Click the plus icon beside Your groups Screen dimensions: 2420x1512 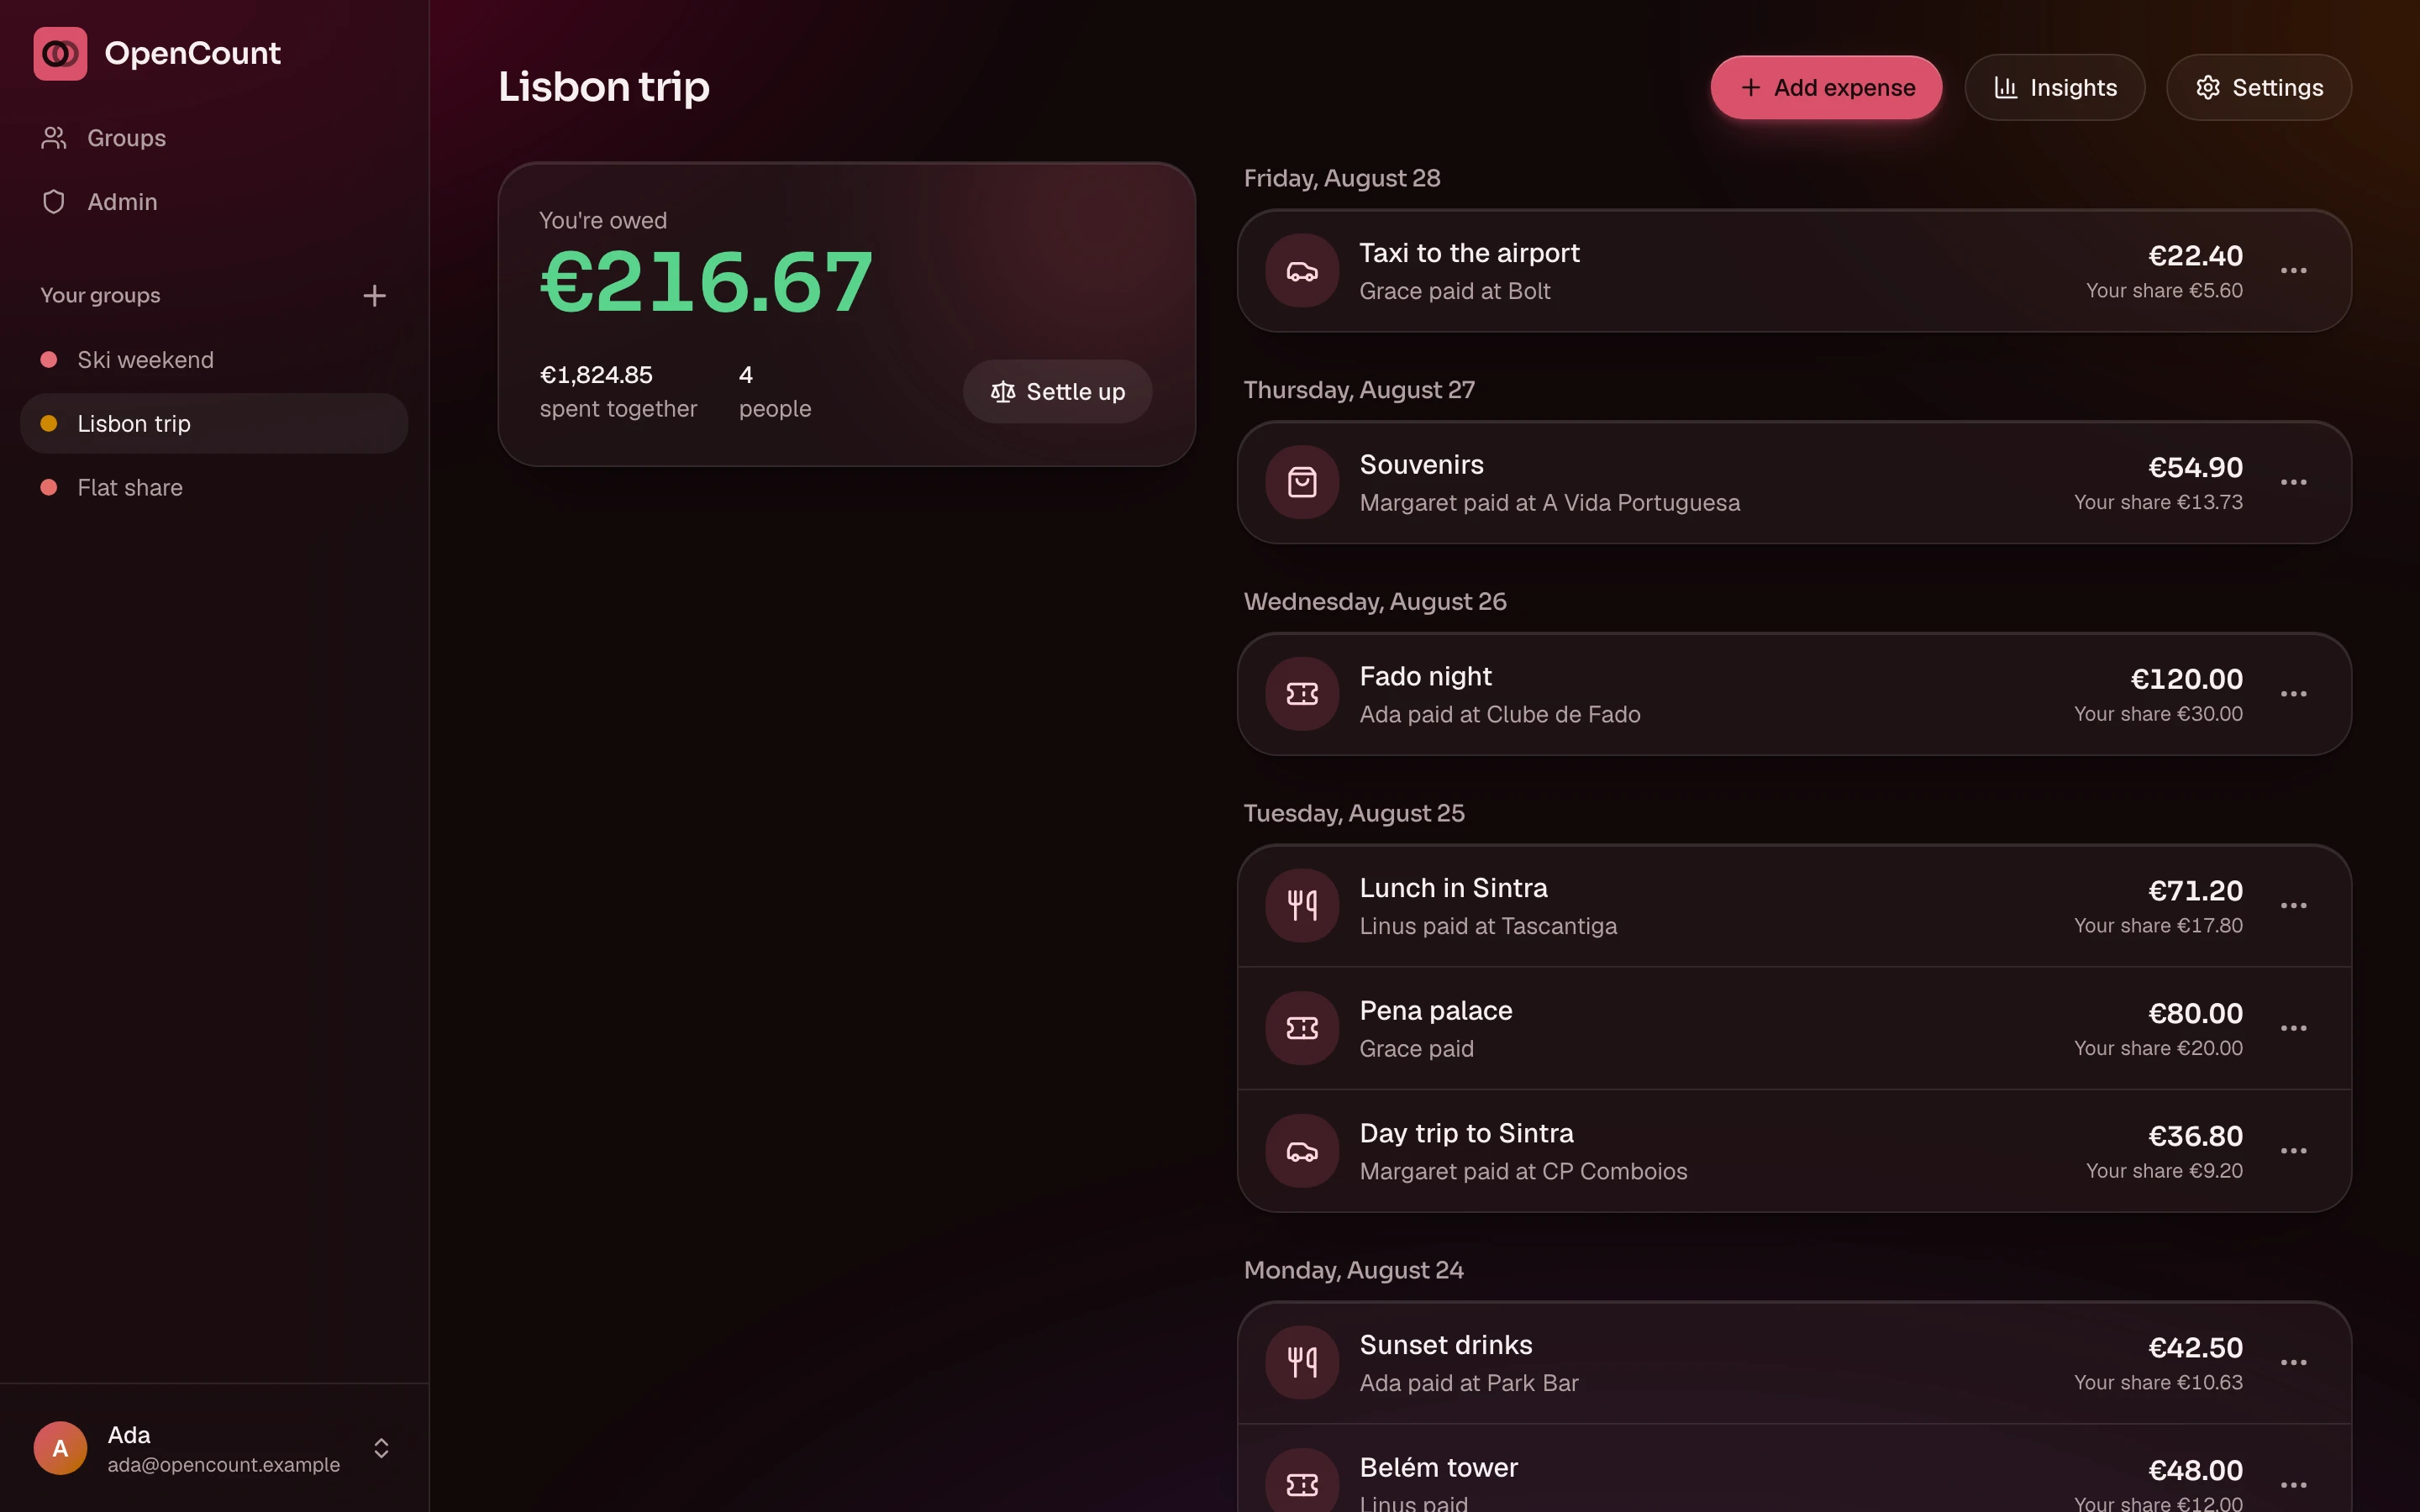(374, 296)
